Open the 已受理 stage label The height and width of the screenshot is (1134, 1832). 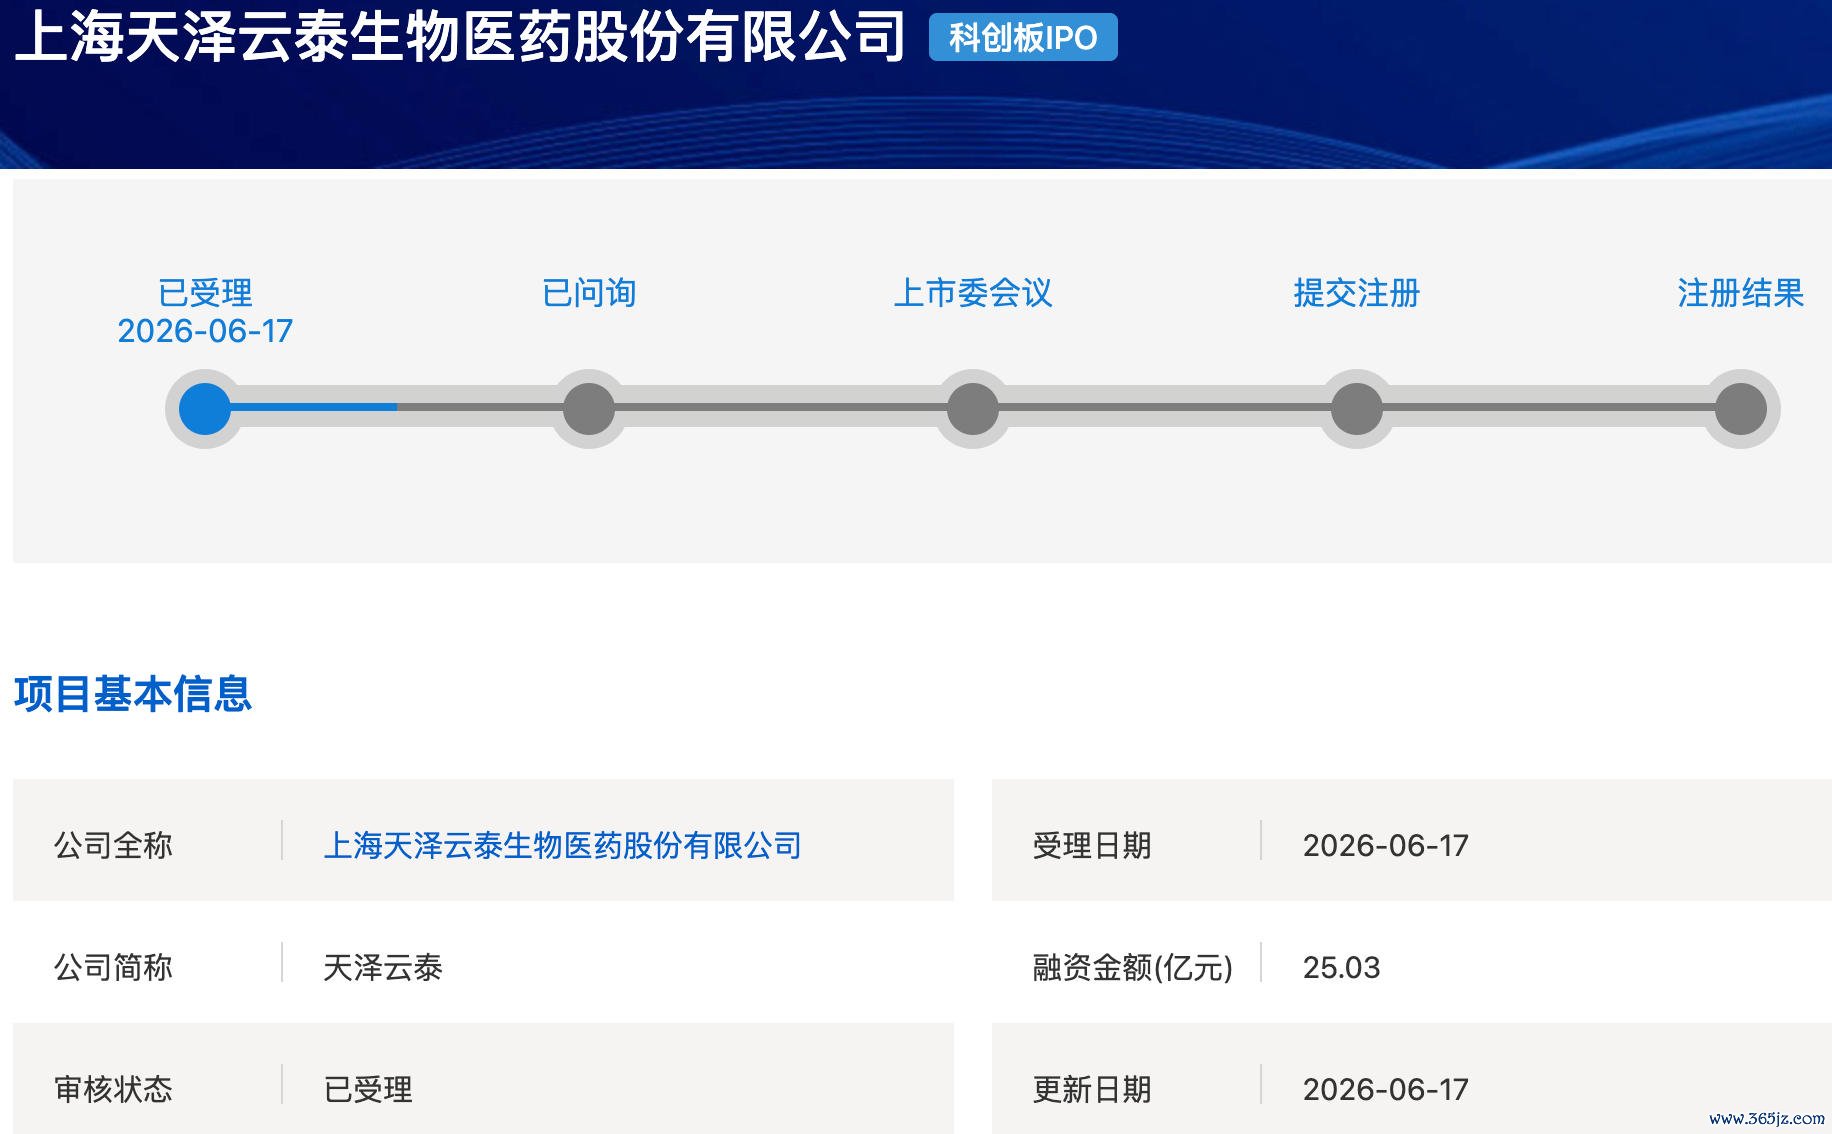point(205,293)
